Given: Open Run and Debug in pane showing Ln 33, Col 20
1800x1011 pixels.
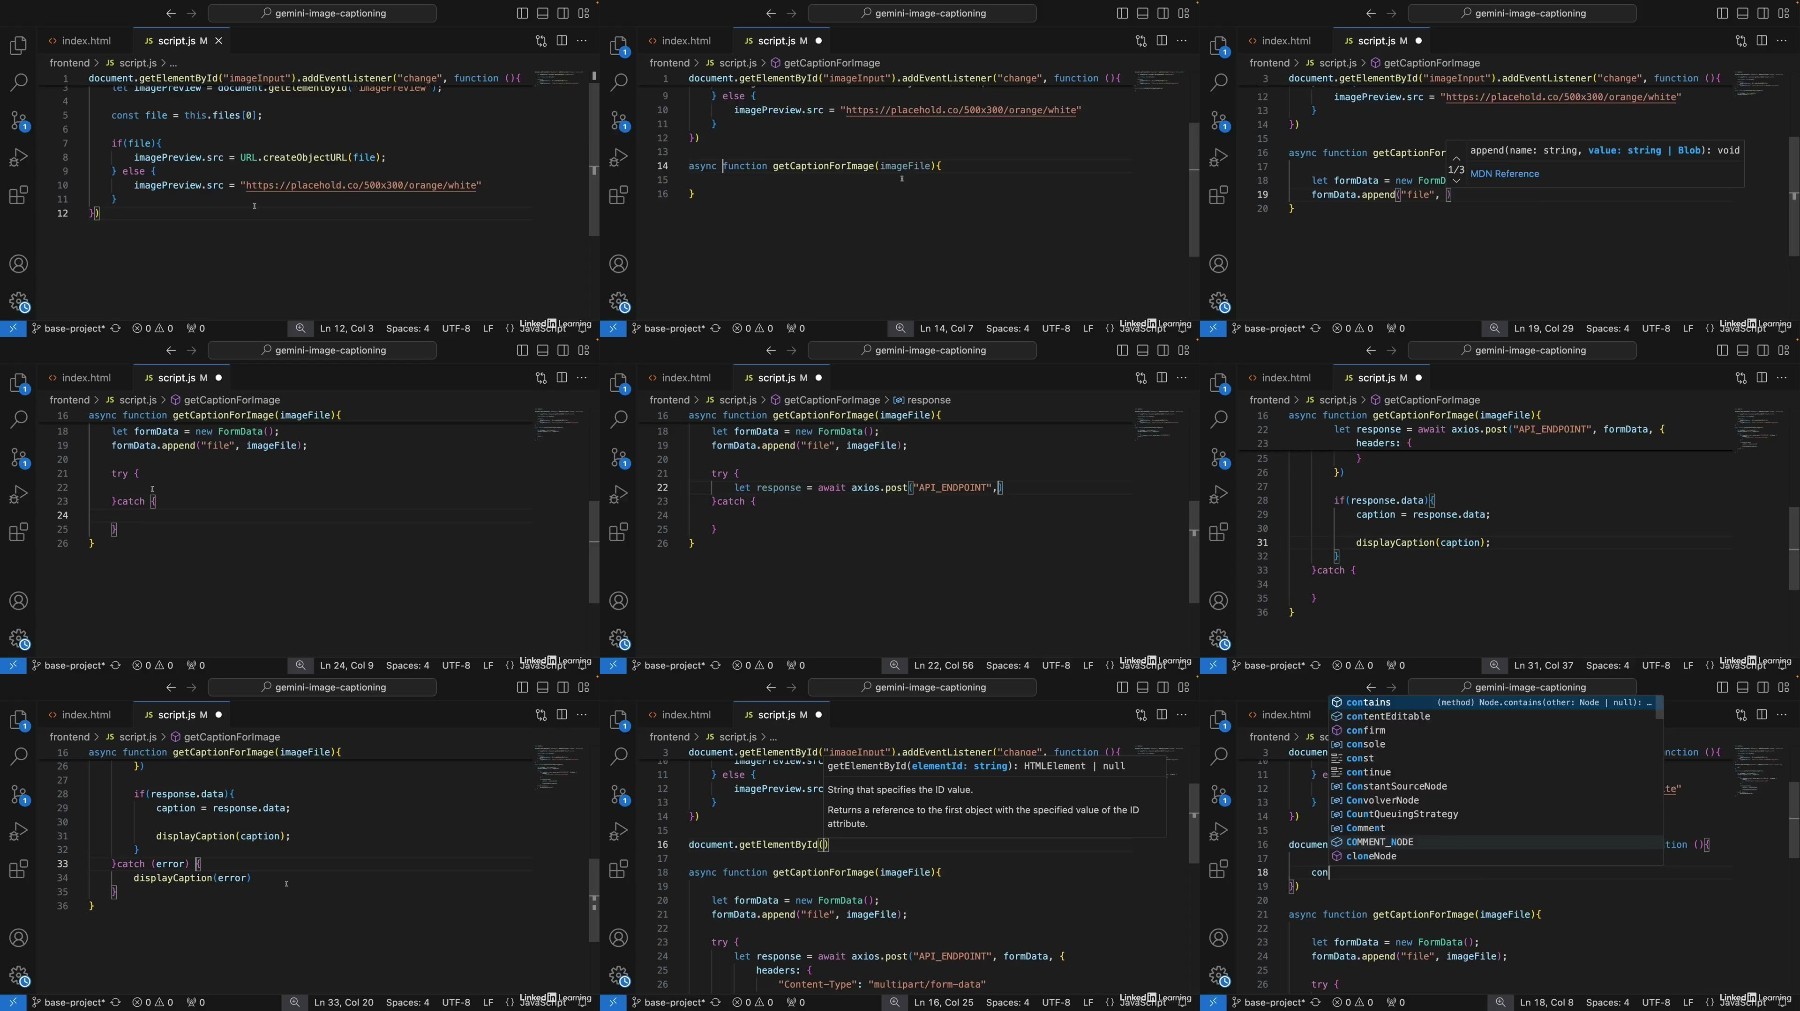Looking at the screenshot, I should tap(18, 832).
